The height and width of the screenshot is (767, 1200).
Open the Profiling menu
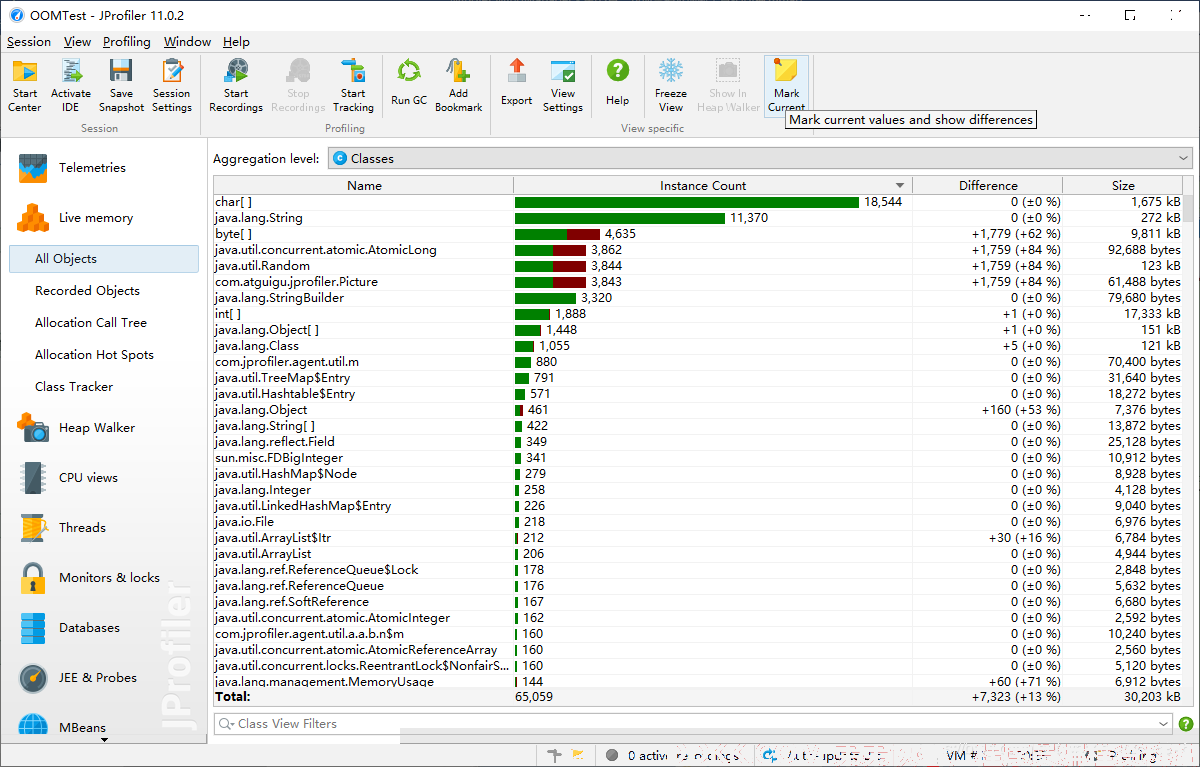(127, 42)
